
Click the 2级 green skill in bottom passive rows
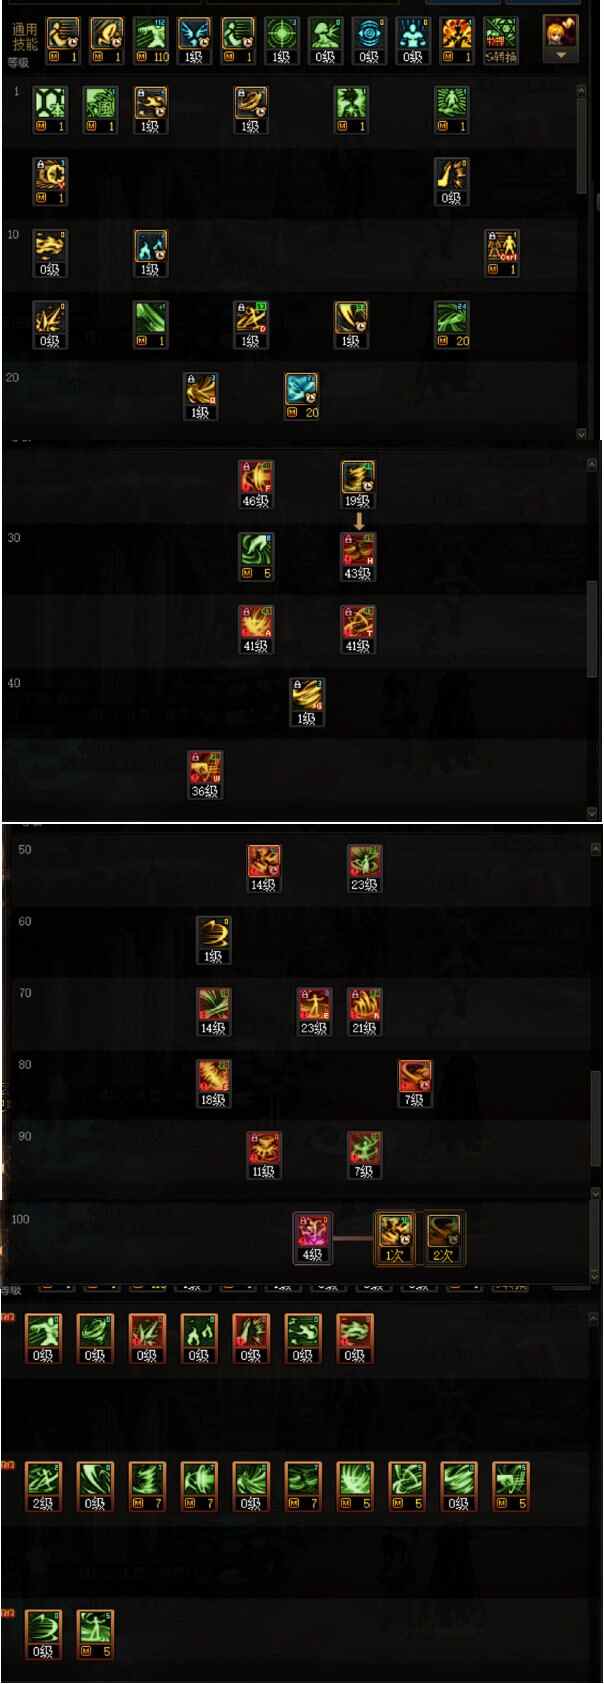tap(43, 1486)
